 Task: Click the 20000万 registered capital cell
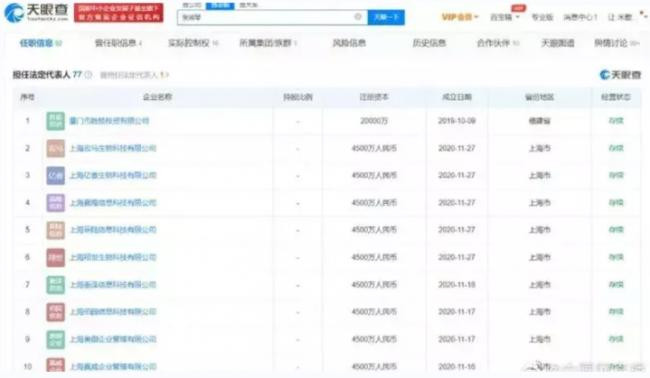[x=374, y=121]
